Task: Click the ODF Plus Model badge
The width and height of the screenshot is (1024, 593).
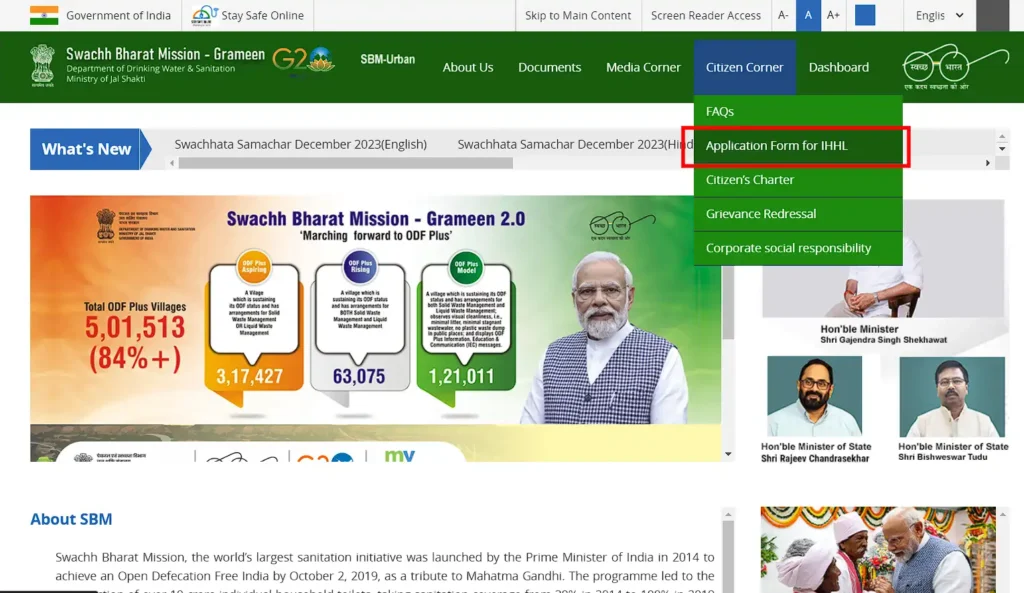Action: (466, 268)
